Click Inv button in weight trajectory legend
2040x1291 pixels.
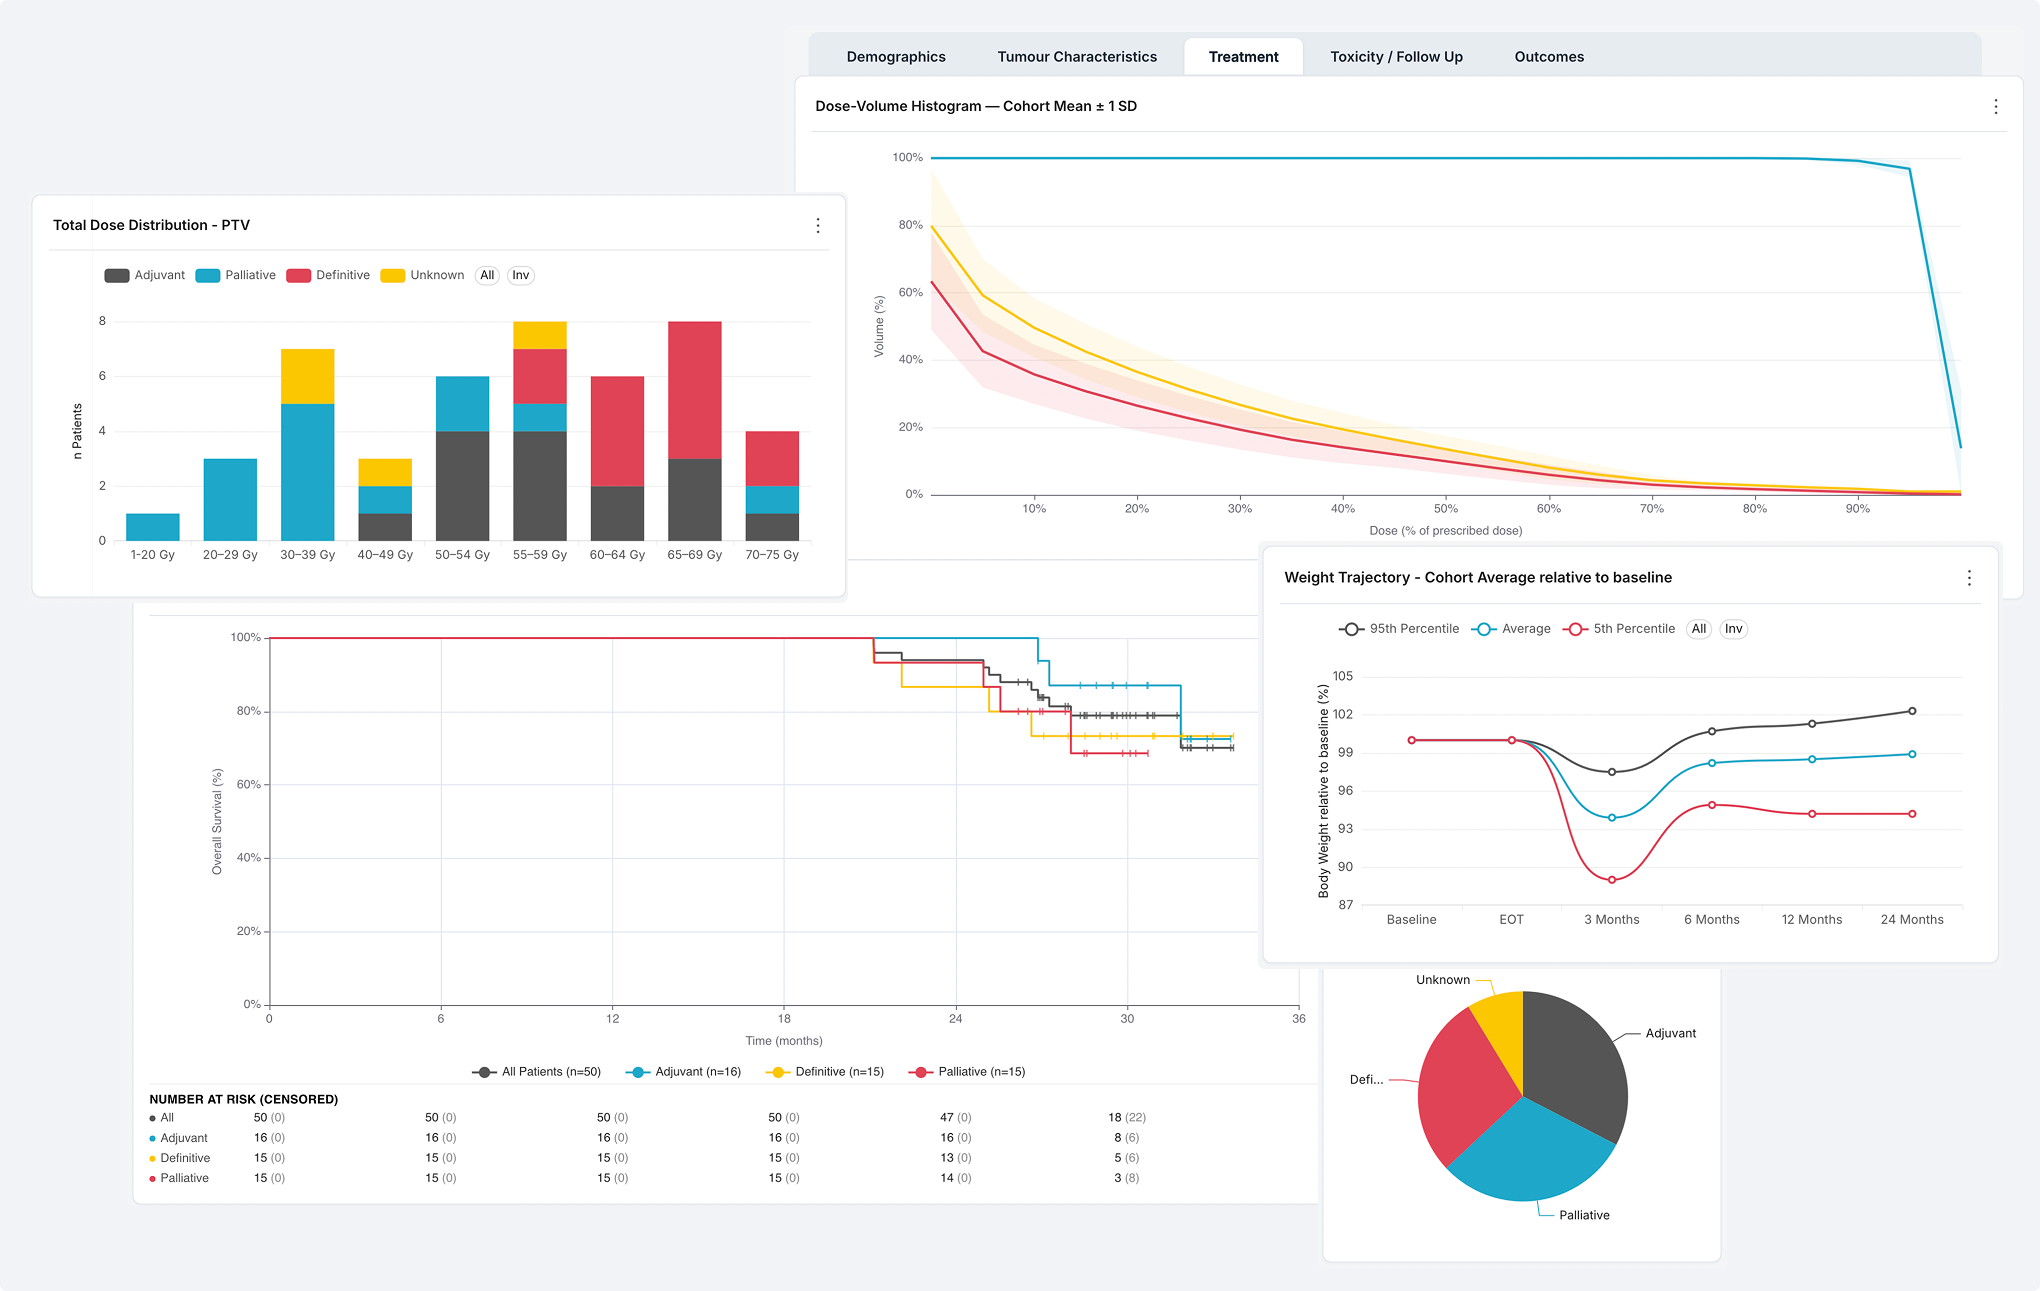[x=1734, y=629]
